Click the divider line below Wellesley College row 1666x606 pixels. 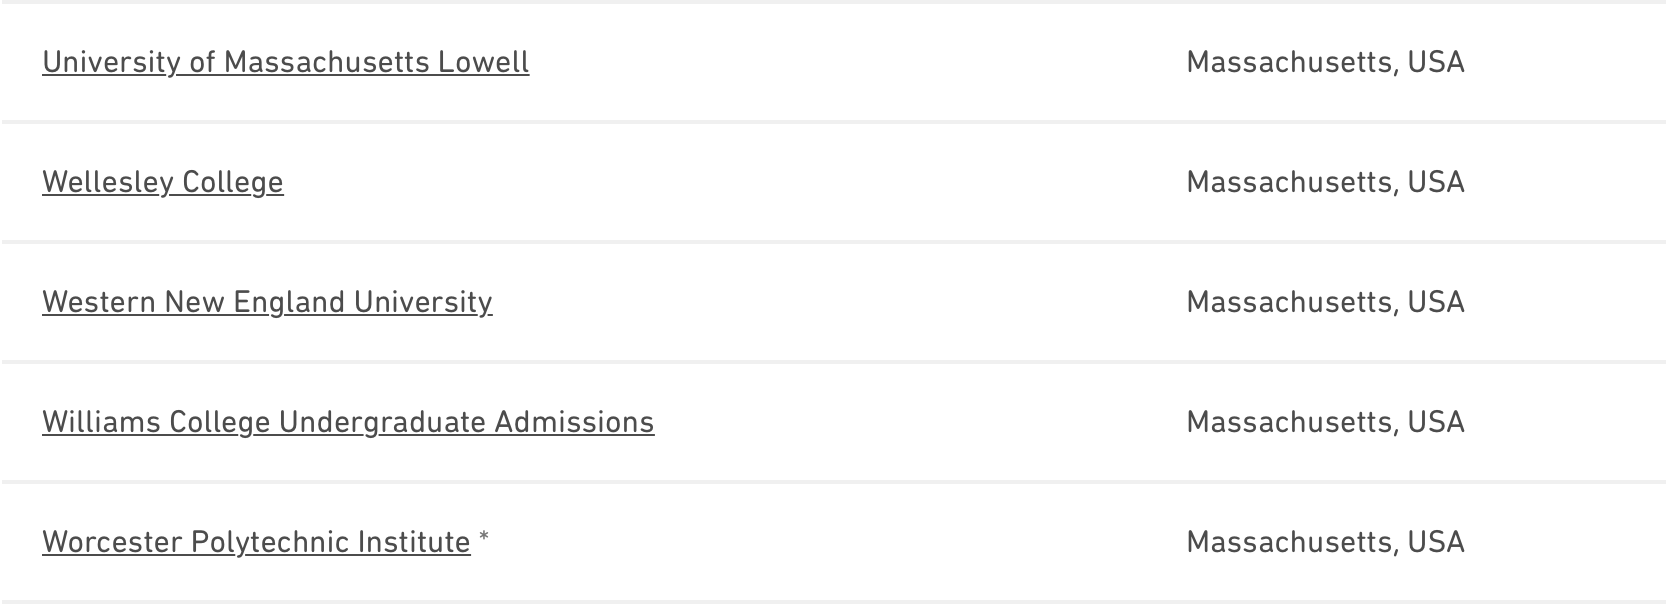(x=832, y=242)
